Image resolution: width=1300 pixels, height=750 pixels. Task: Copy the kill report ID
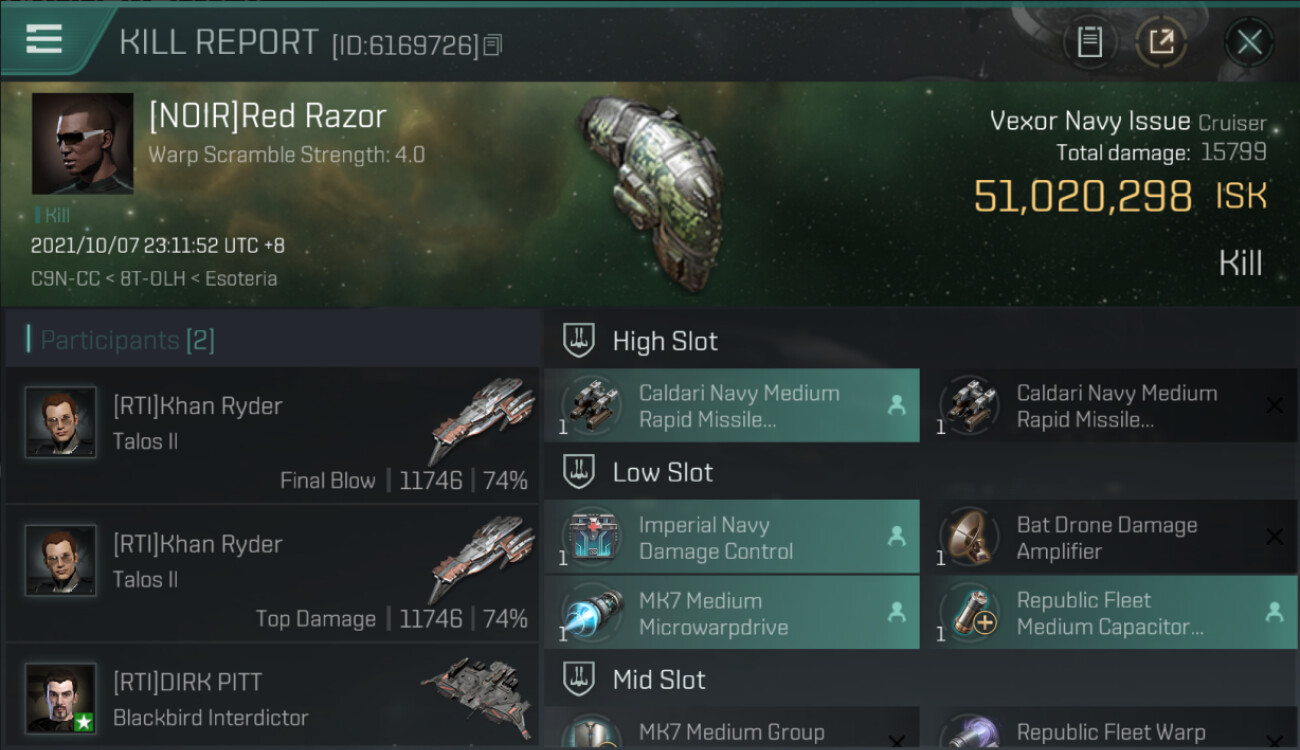(x=492, y=45)
